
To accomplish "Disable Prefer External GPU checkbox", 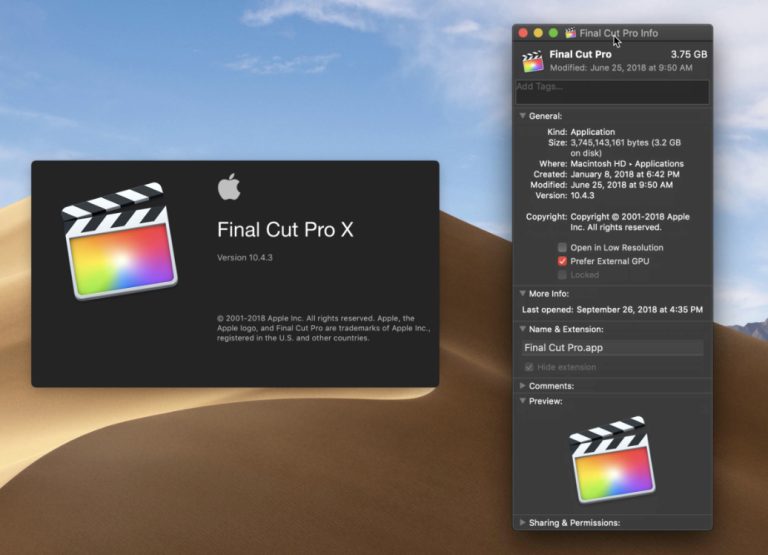I will [563, 261].
